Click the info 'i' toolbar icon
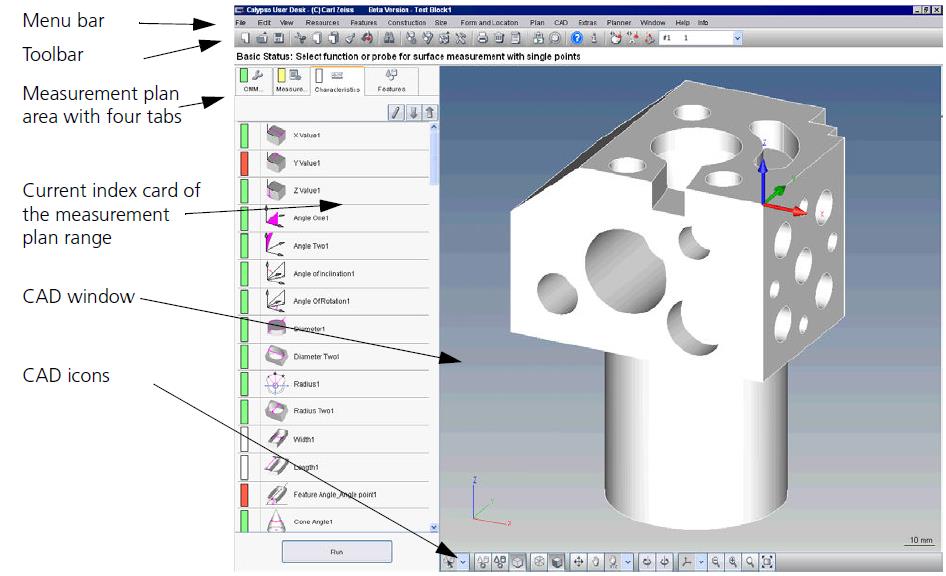The height and width of the screenshot is (576, 946). point(594,38)
